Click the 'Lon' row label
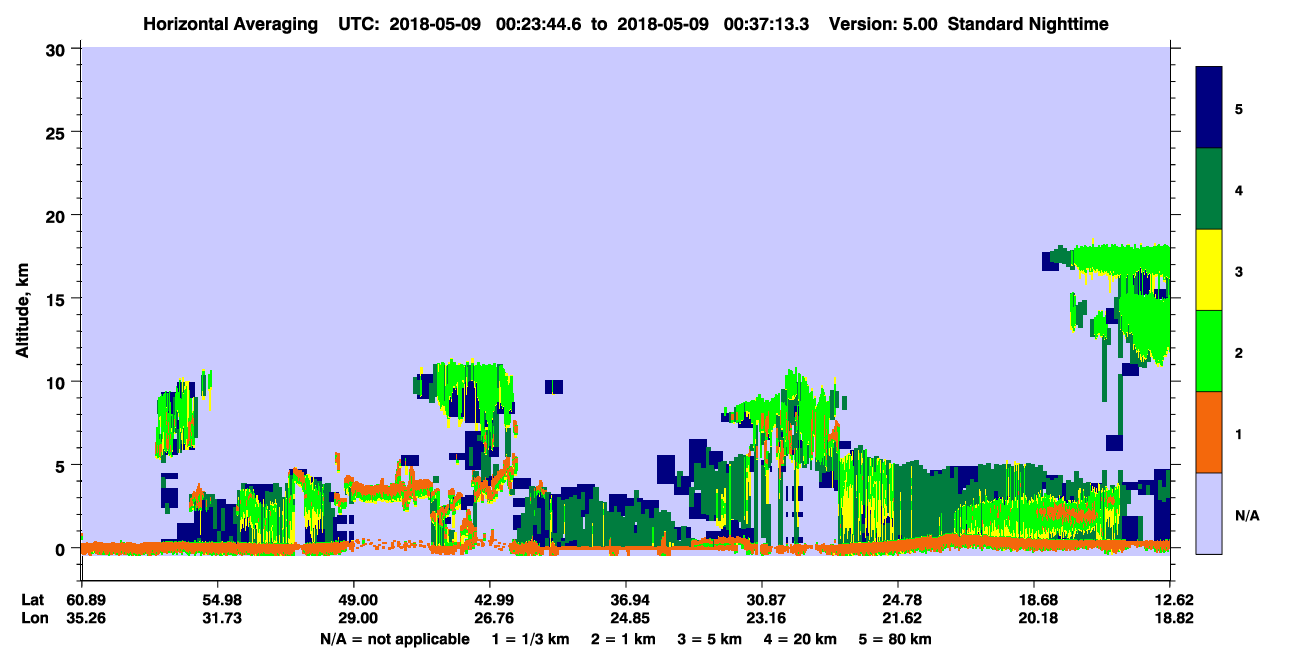1300x667 pixels. point(33,619)
